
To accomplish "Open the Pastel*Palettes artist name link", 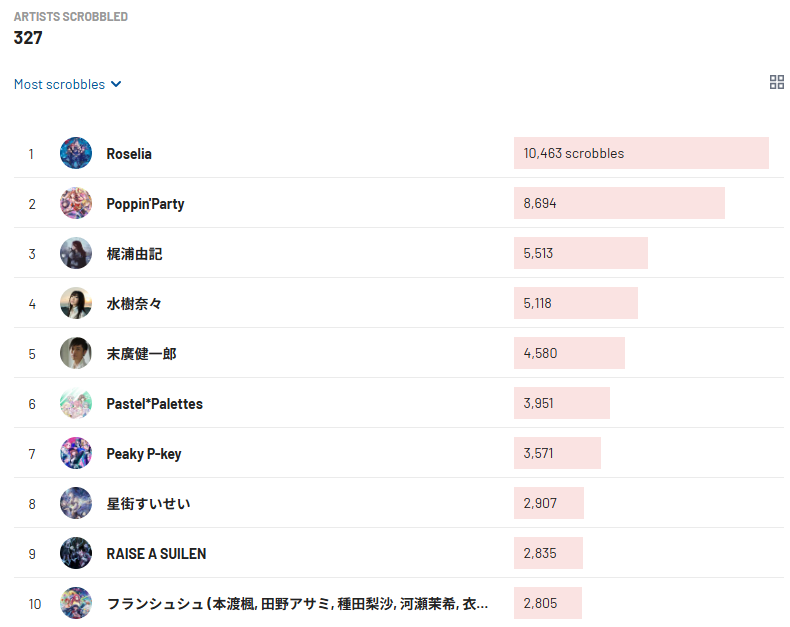I will [x=154, y=404].
